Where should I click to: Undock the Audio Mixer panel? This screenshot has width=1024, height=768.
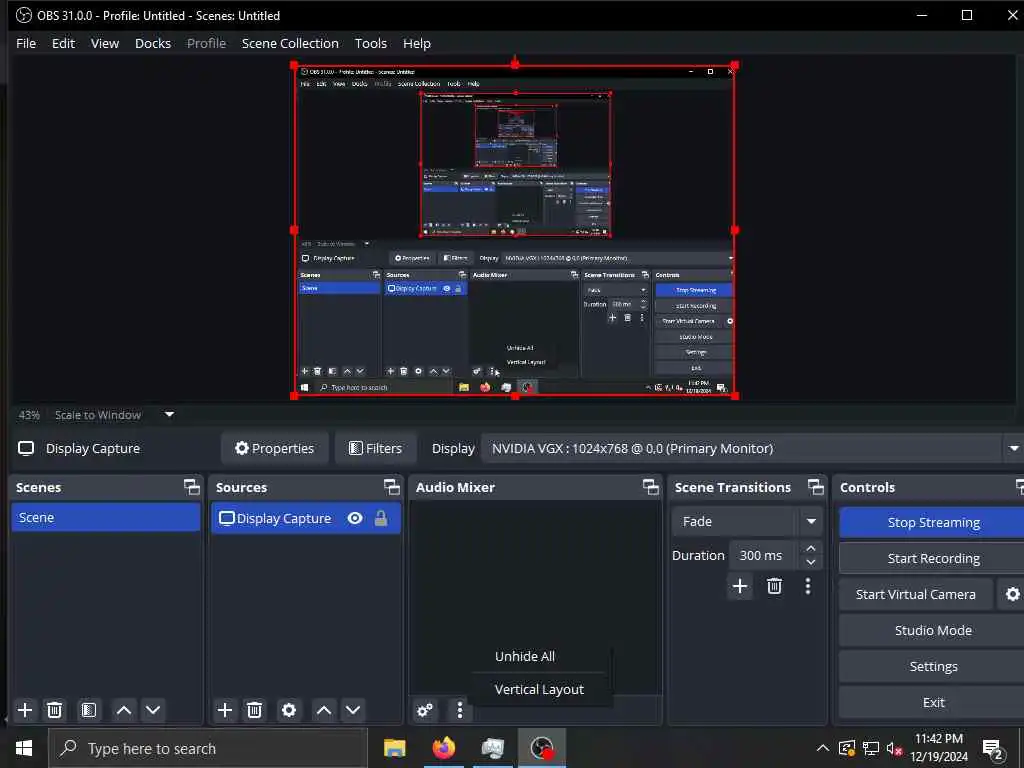650,487
